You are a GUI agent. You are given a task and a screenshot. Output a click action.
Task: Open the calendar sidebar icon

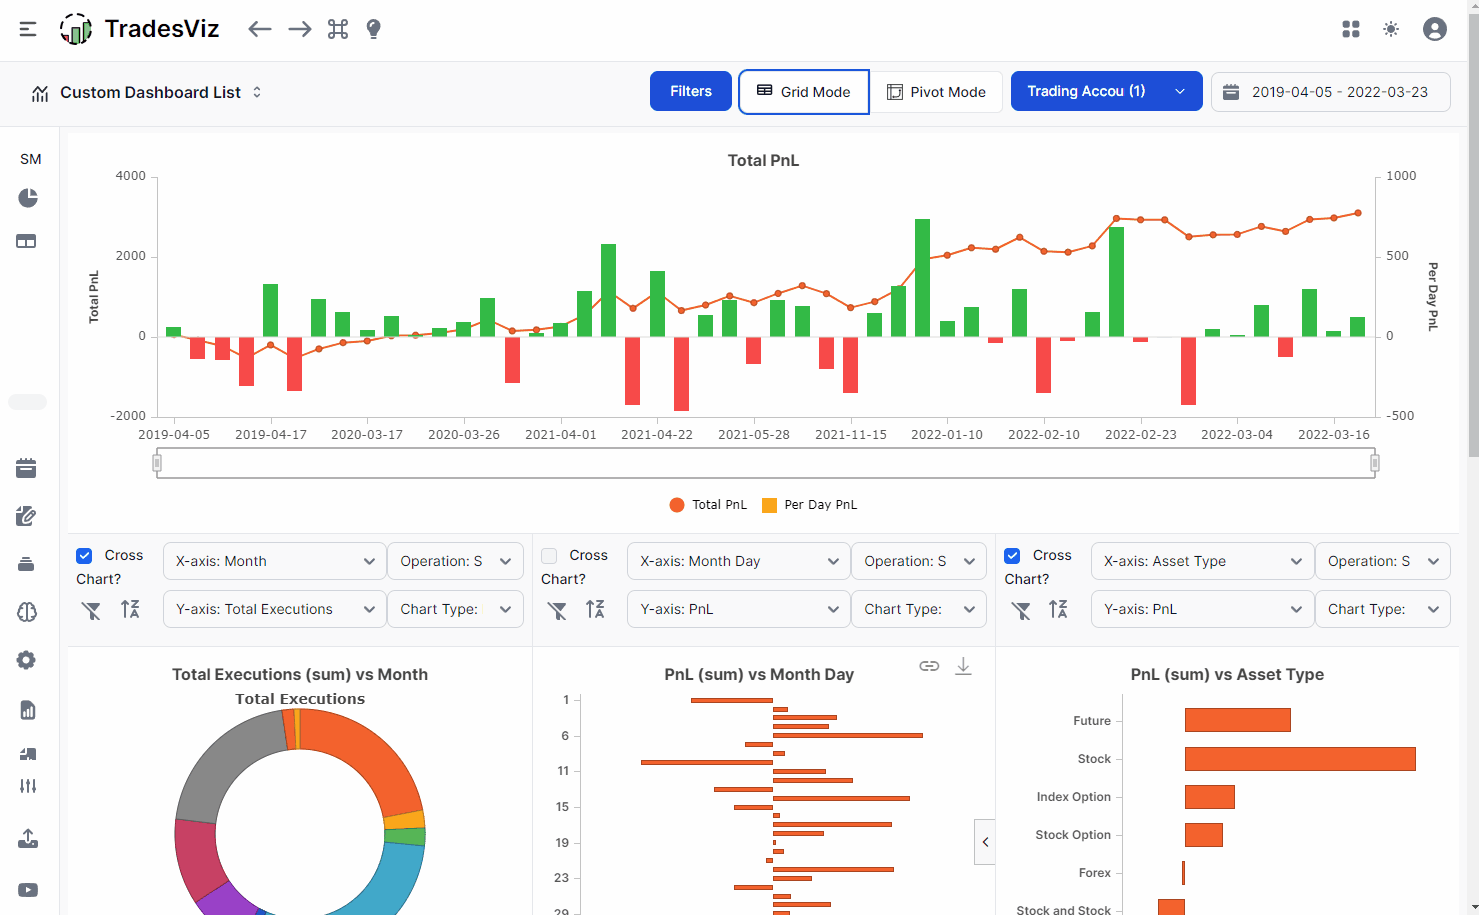(26, 468)
